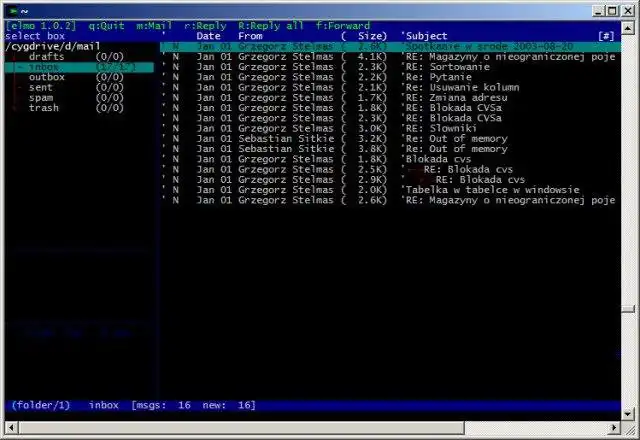Click the vertical scrollbar thumb
The height and width of the screenshot is (440, 640).
(628, 309)
